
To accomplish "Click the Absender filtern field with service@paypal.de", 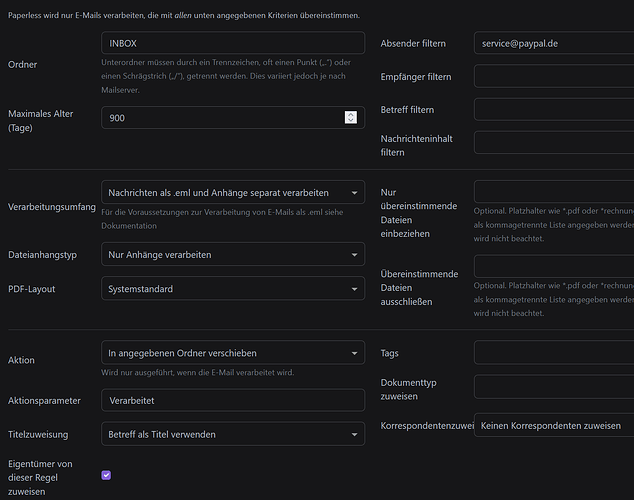I will tap(553, 44).
